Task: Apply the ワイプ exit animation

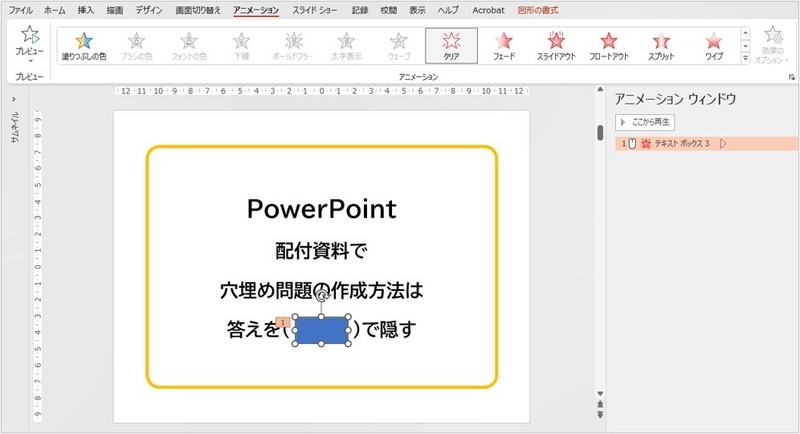Action: pyautogui.click(x=714, y=46)
